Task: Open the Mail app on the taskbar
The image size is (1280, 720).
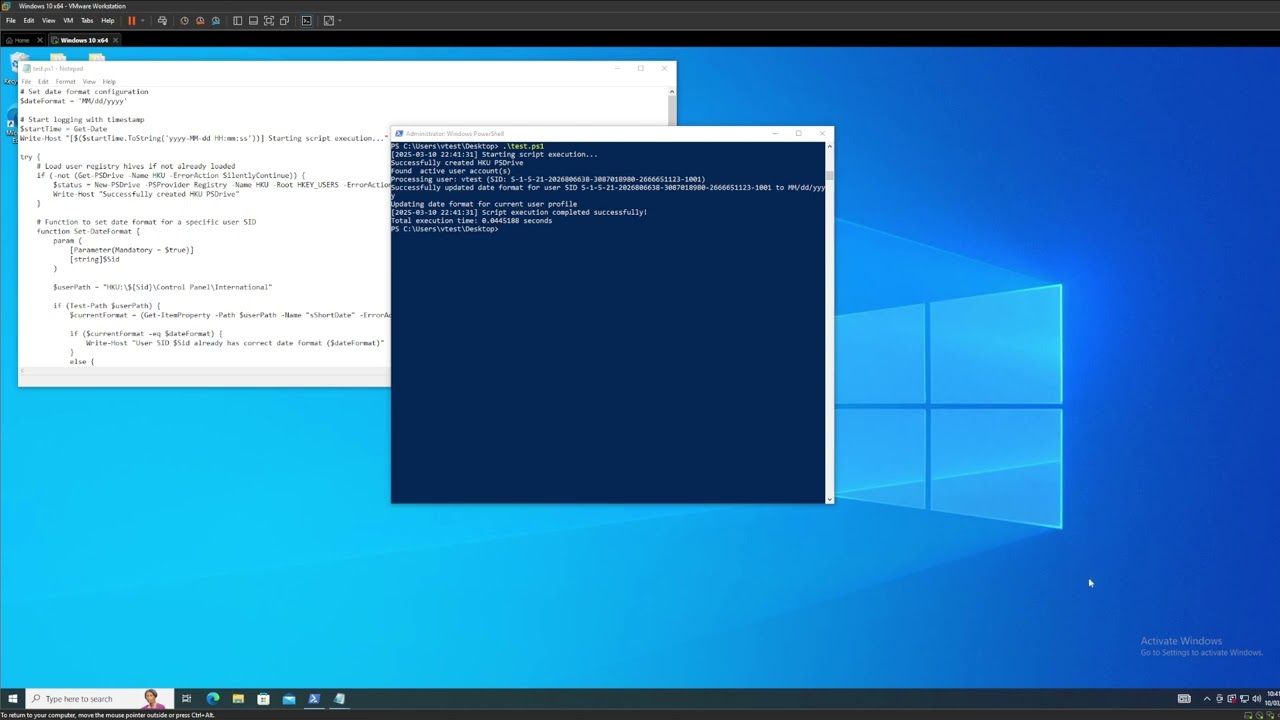Action: (289, 699)
